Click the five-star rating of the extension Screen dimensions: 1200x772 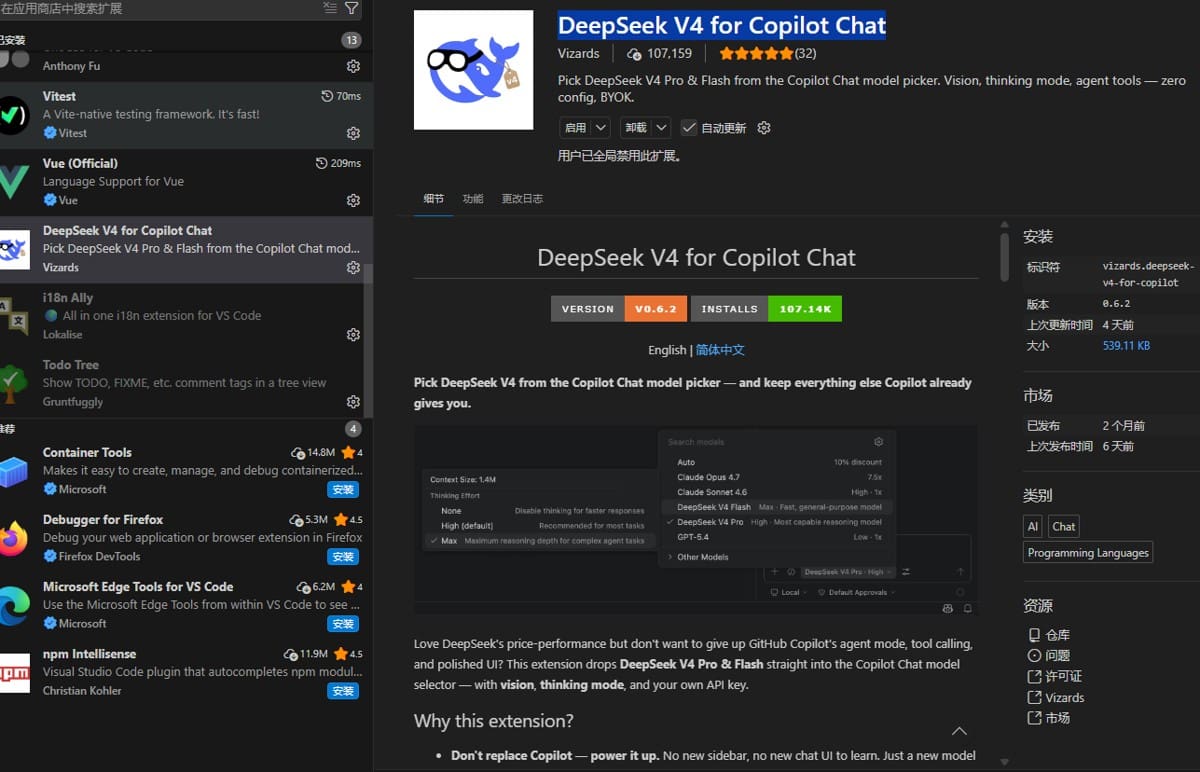[x=755, y=54]
